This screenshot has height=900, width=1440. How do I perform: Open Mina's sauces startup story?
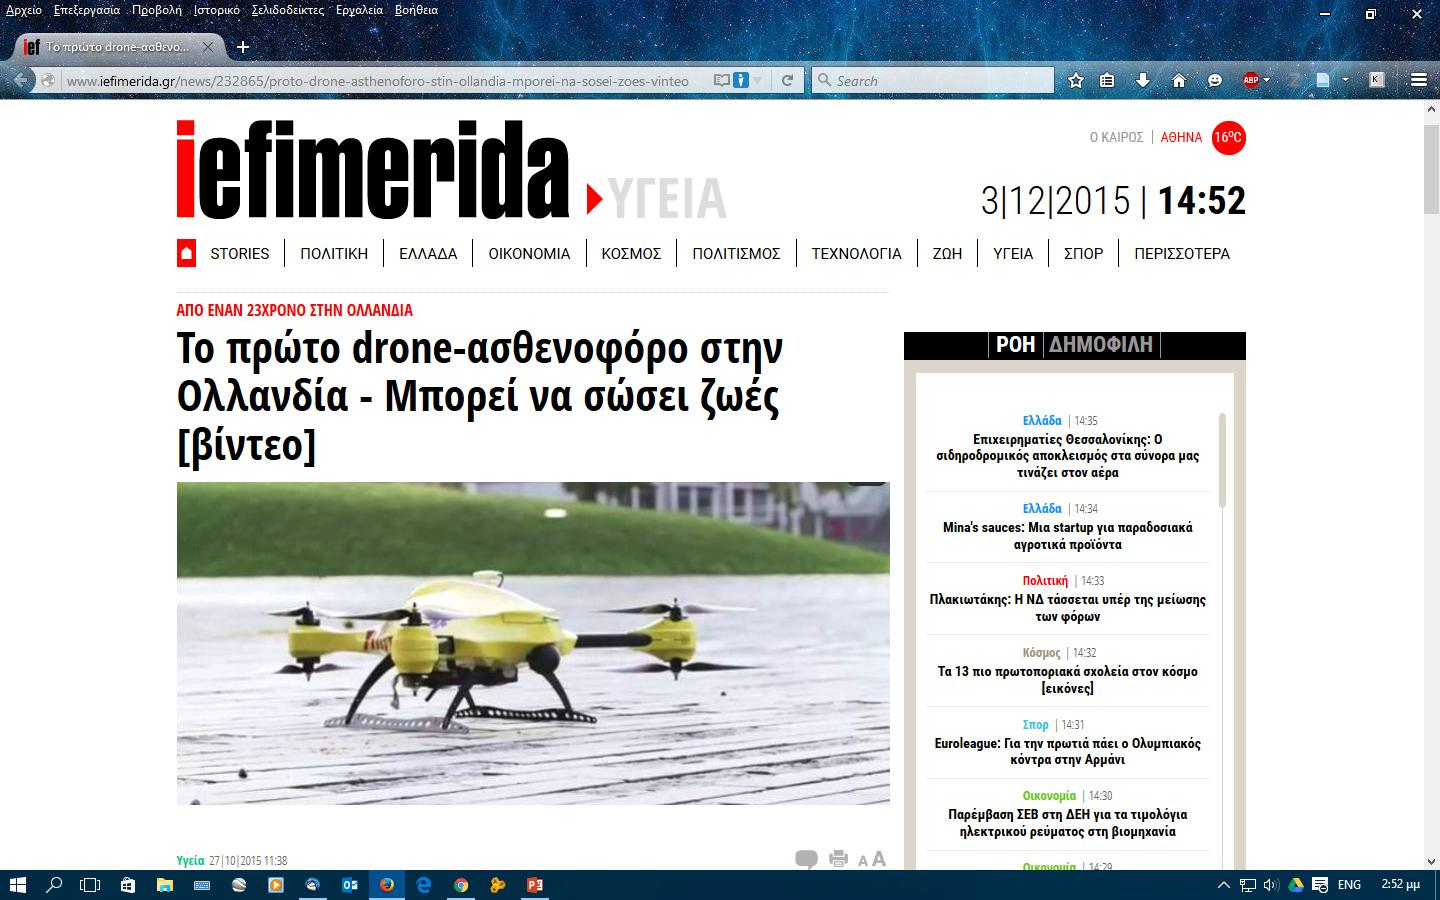tap(1067, 536)
